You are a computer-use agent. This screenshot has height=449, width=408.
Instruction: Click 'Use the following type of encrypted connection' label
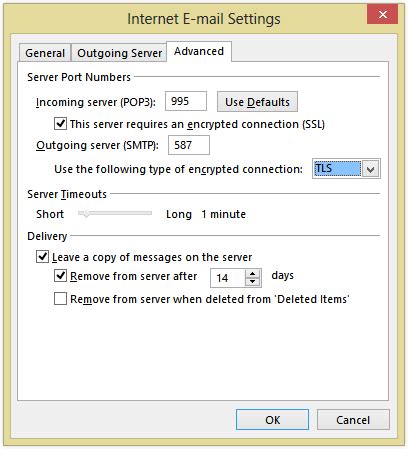click(178, 169)
